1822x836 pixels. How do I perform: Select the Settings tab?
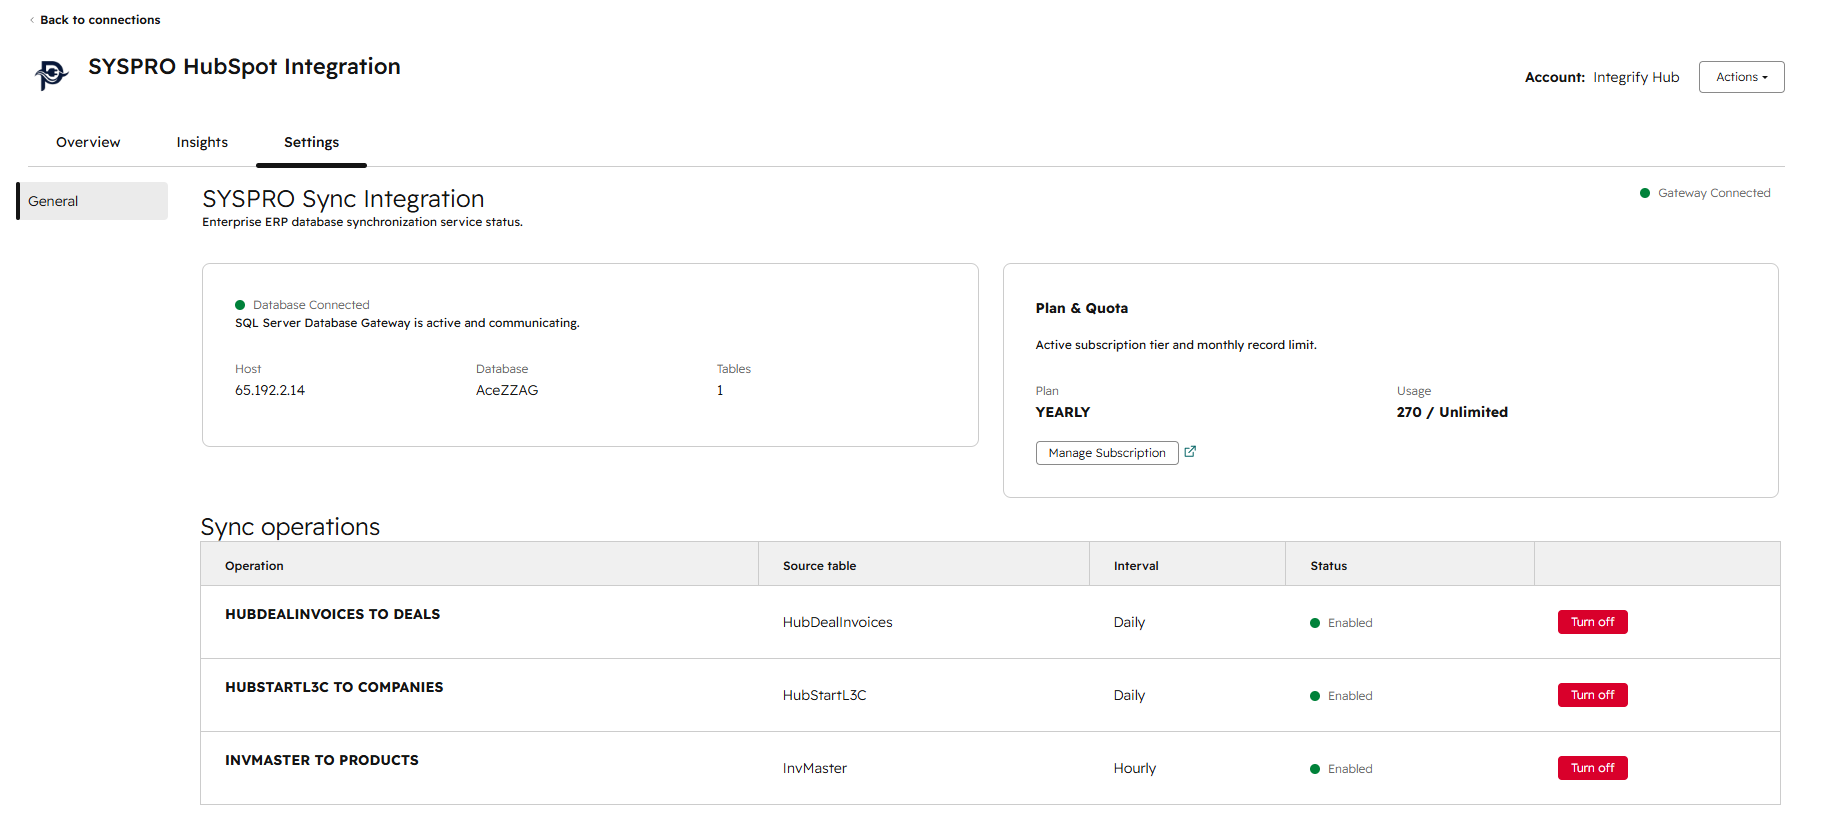[x=311, y=142]
